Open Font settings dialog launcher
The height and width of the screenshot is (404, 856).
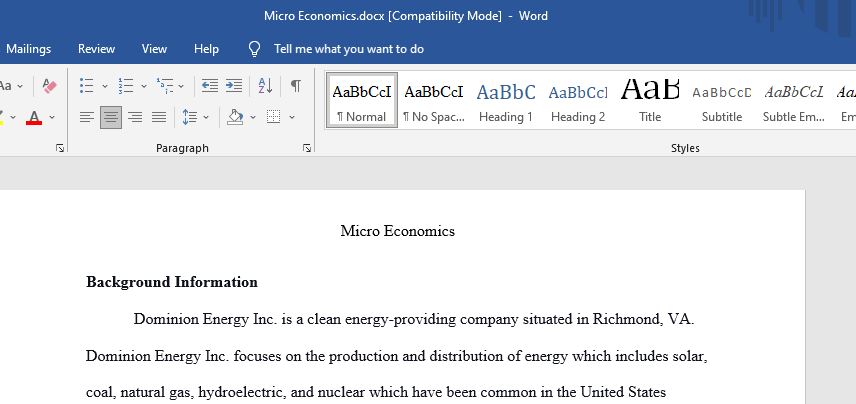point(60,148)
